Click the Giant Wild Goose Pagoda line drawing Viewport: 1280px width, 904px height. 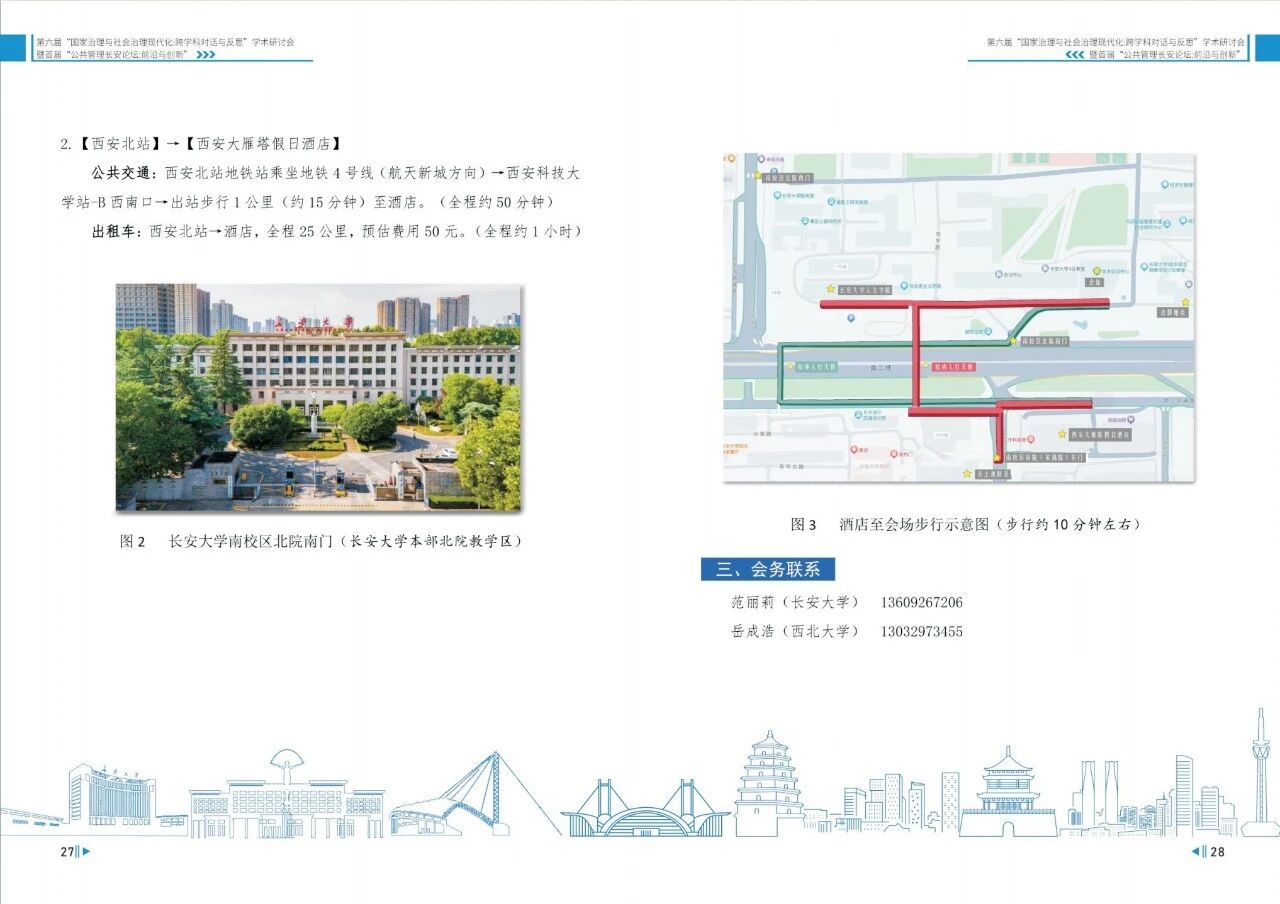(x=769, y=785)
